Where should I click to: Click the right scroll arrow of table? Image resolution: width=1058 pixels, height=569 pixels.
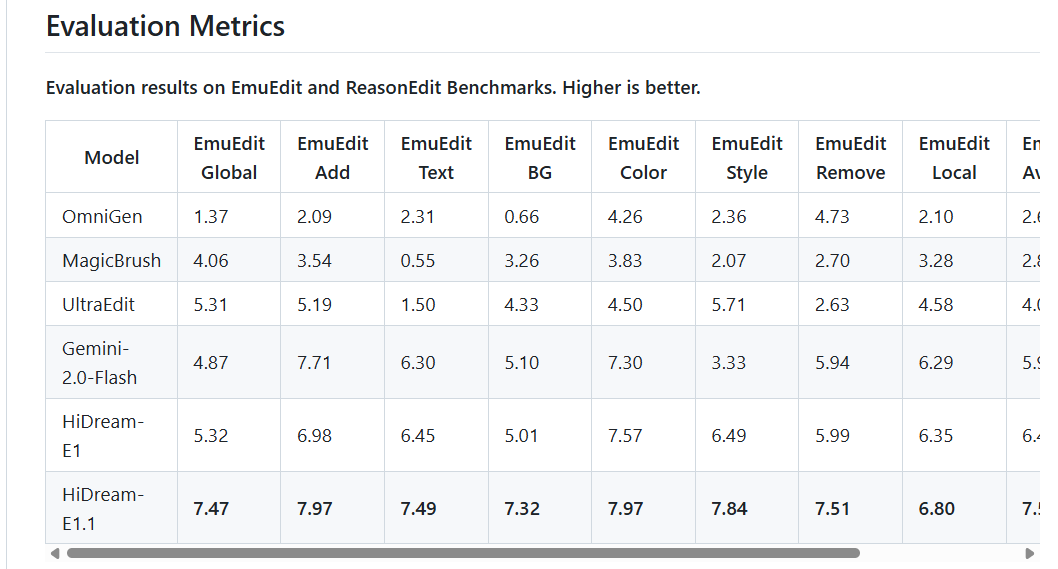[1030, 553]
